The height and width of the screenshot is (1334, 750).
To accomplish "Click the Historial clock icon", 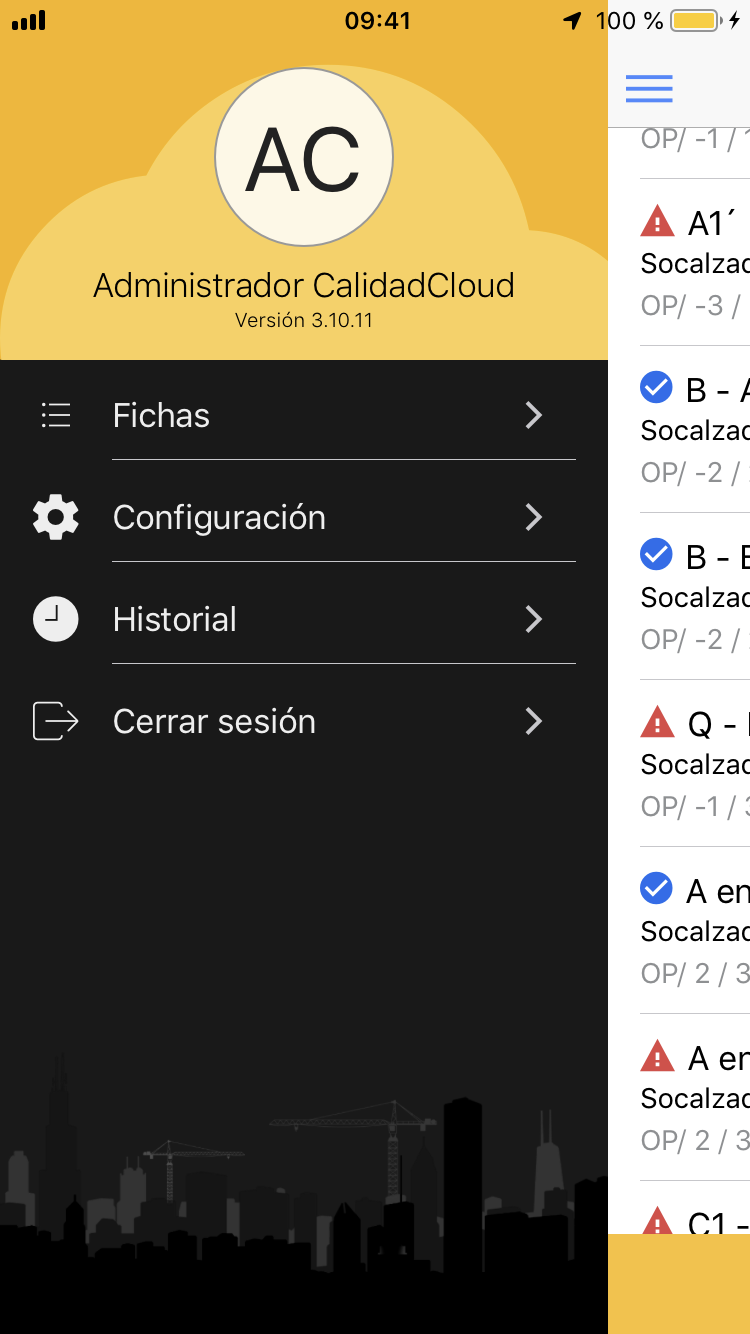I will 56,619.
